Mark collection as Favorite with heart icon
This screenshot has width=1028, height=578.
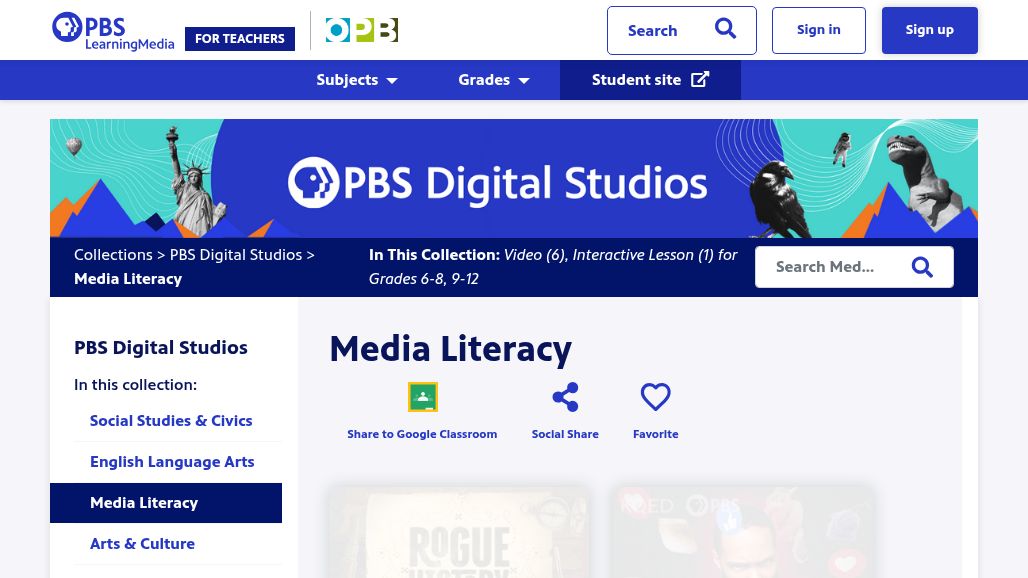pyautogui.click(x=655, y=397)
